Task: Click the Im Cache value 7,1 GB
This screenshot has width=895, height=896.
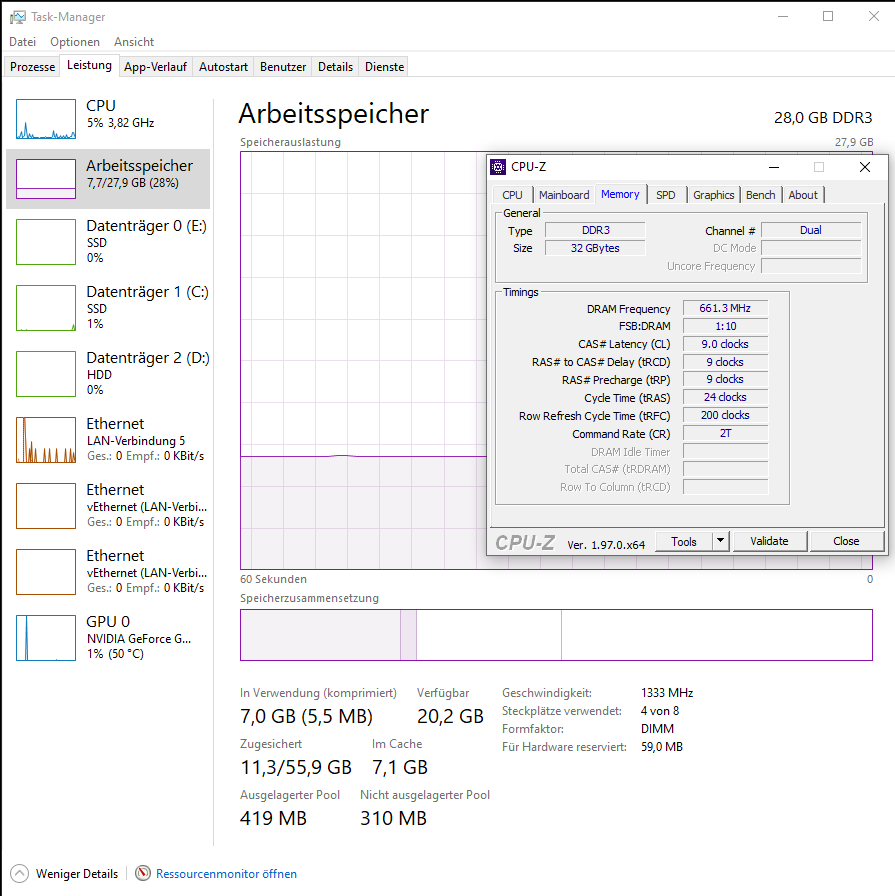Action: [x=399, y=767]
